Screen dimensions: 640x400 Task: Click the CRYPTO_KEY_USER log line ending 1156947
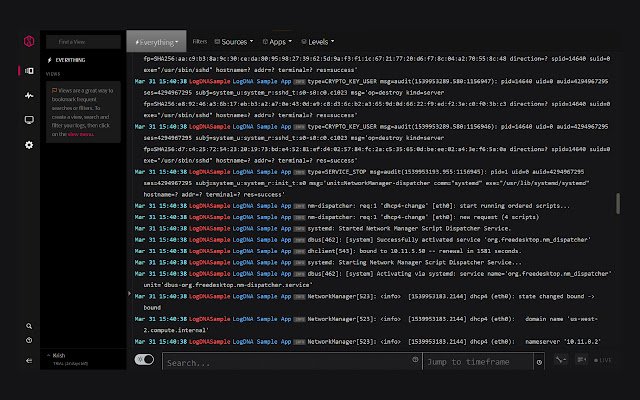372,98
